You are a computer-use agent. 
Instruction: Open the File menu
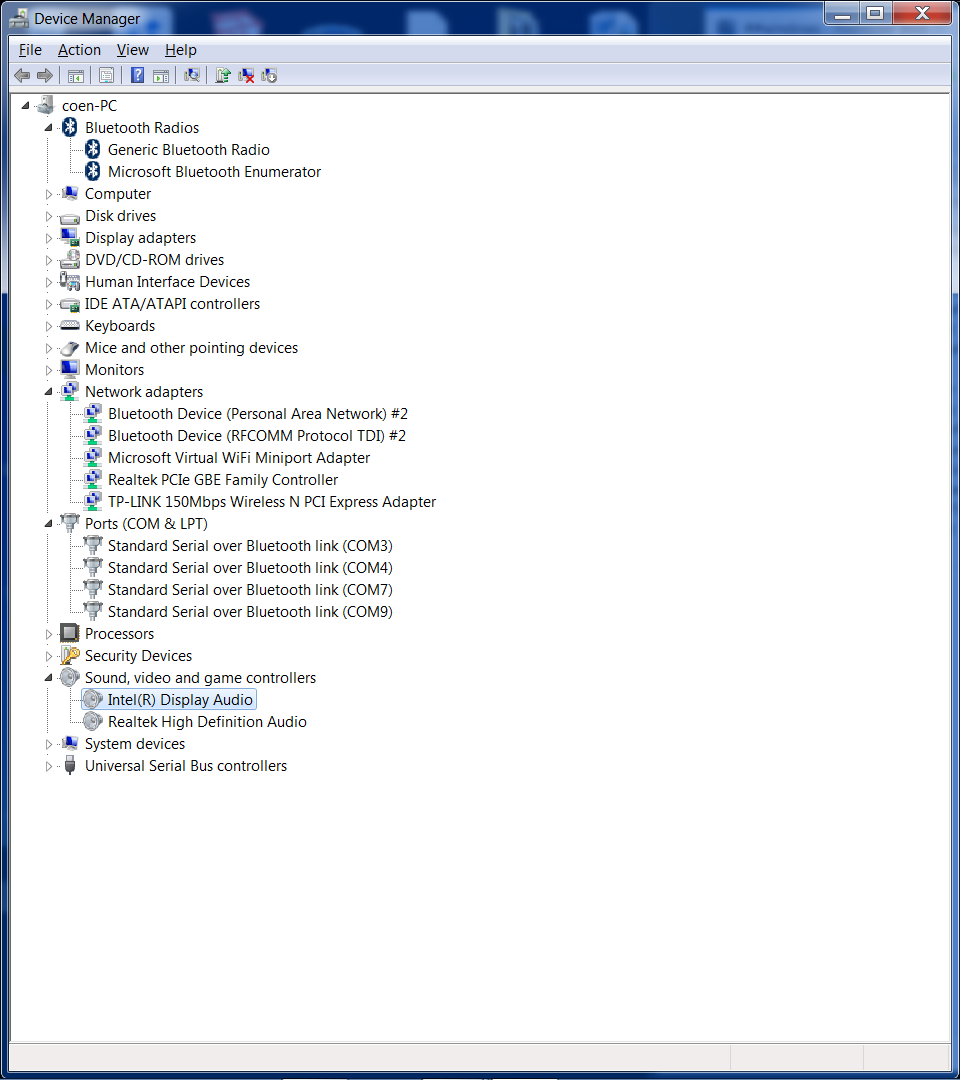30,50
